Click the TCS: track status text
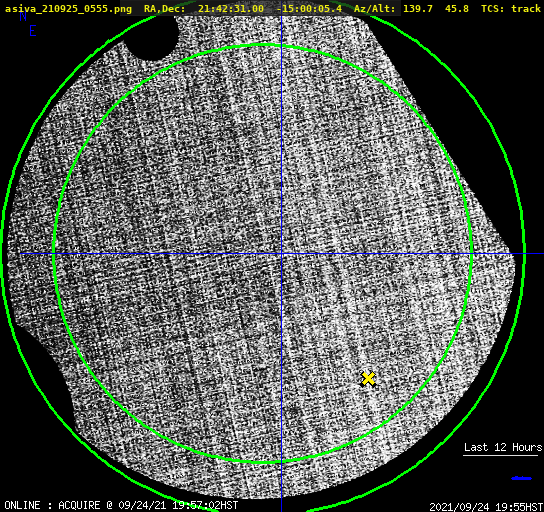The width and height of the screenshot is (544, 512). [x=511, y=8]
